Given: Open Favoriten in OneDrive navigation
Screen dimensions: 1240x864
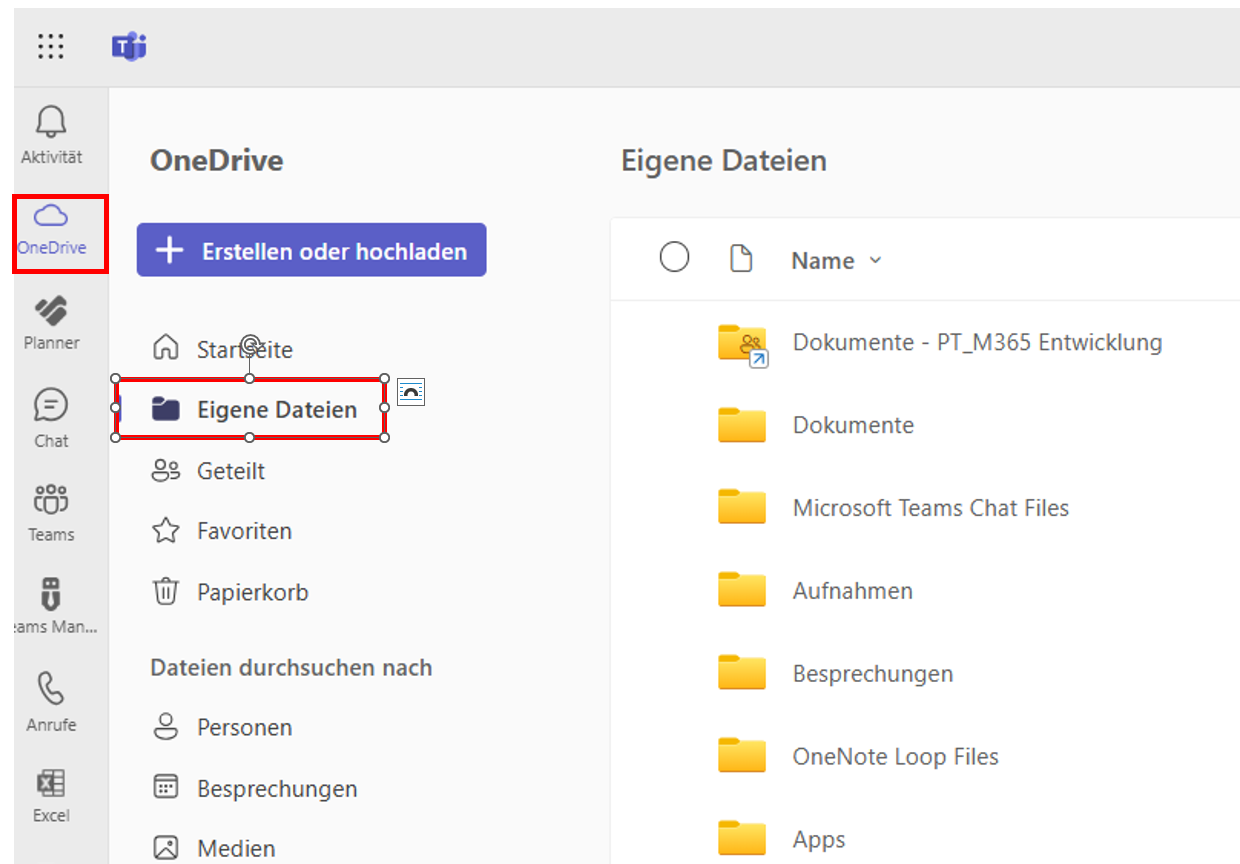Looking at the screenshot, I should point(222,530).
